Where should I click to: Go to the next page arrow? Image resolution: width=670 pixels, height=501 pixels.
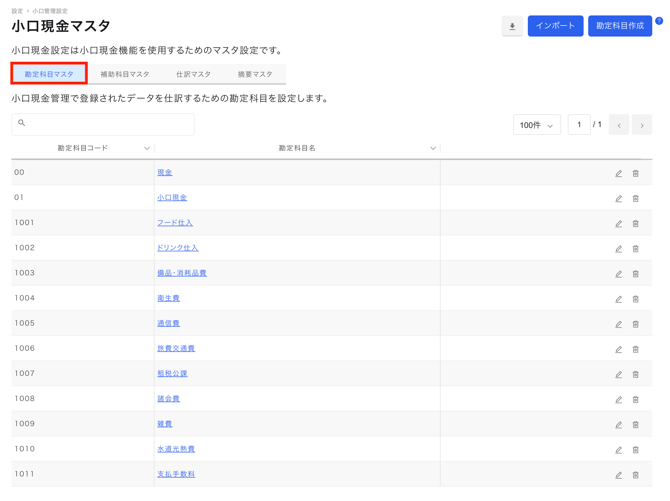[642, 125]
